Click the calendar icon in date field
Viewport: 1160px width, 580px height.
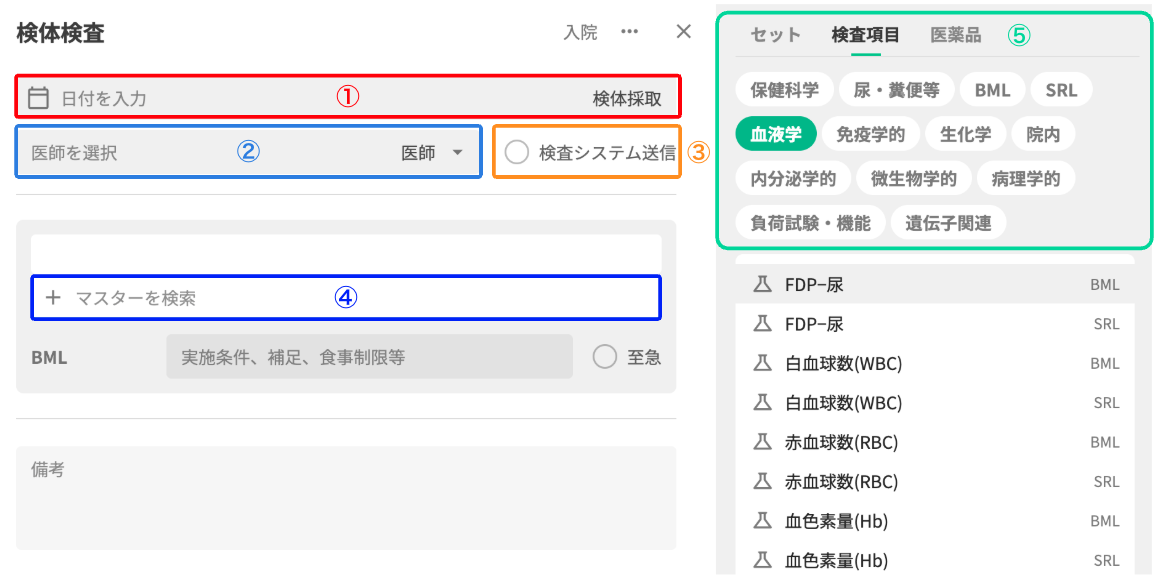(x=39, y=98)
